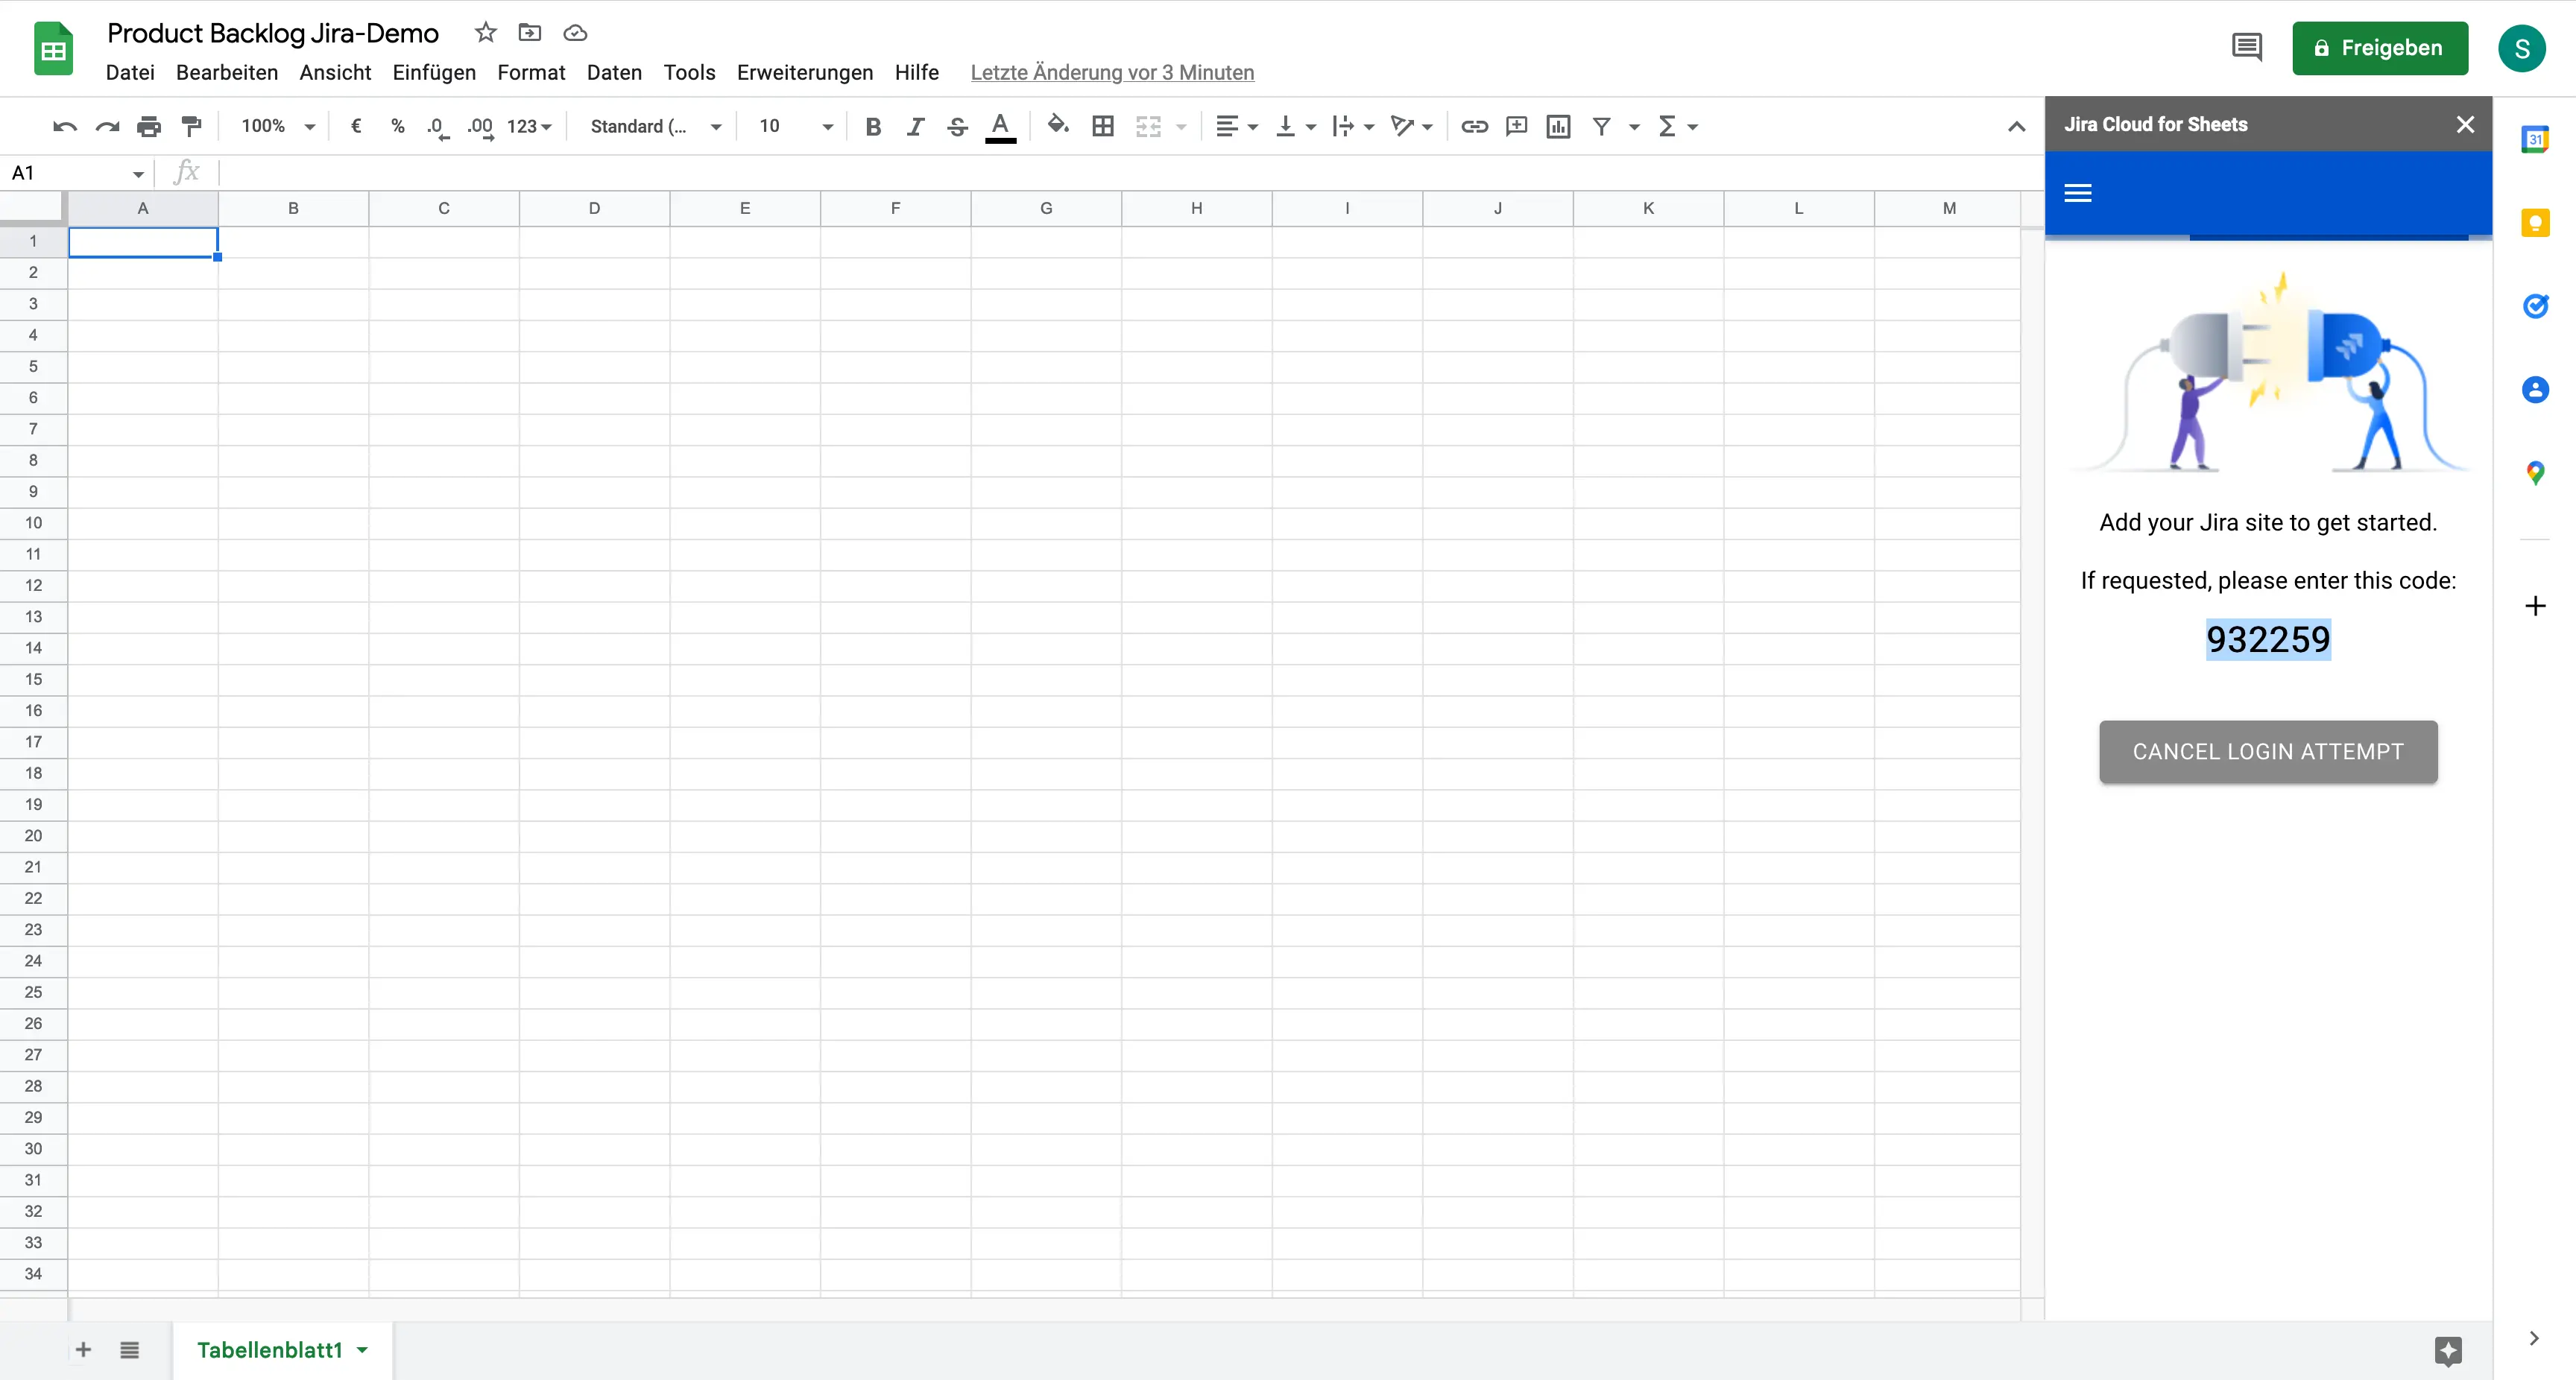Click the borders icon in toolbar
The image size is (2576, 1380).
tap(1102, 126)
